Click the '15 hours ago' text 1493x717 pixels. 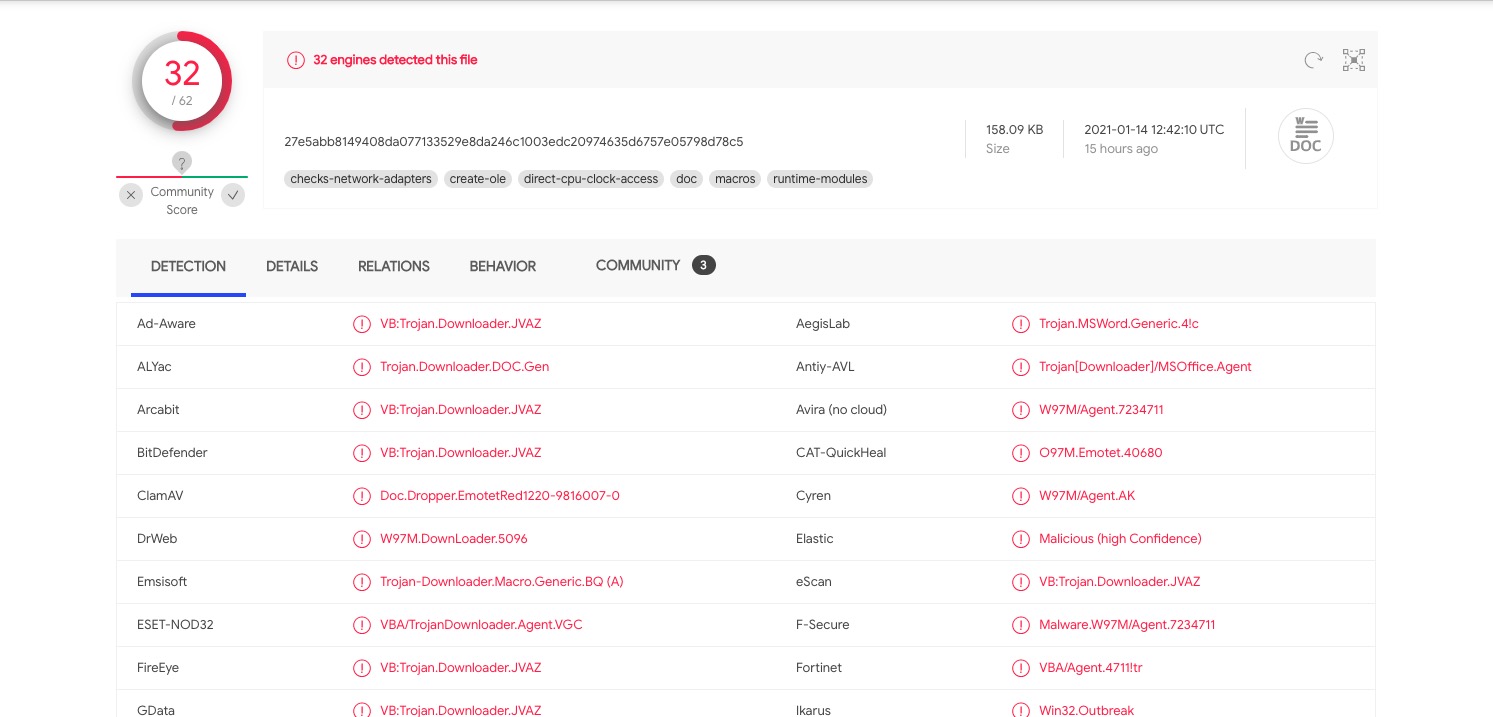click(x=1121, y=149)
